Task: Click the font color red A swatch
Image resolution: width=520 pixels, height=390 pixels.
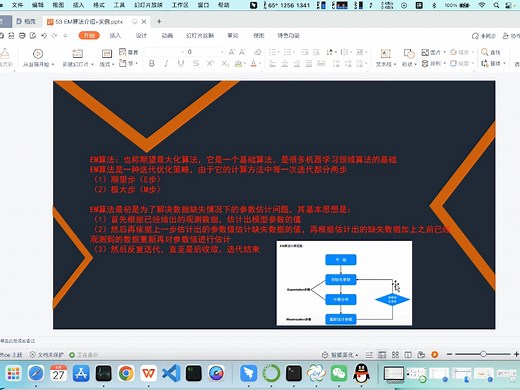Action: click(253, 63)
